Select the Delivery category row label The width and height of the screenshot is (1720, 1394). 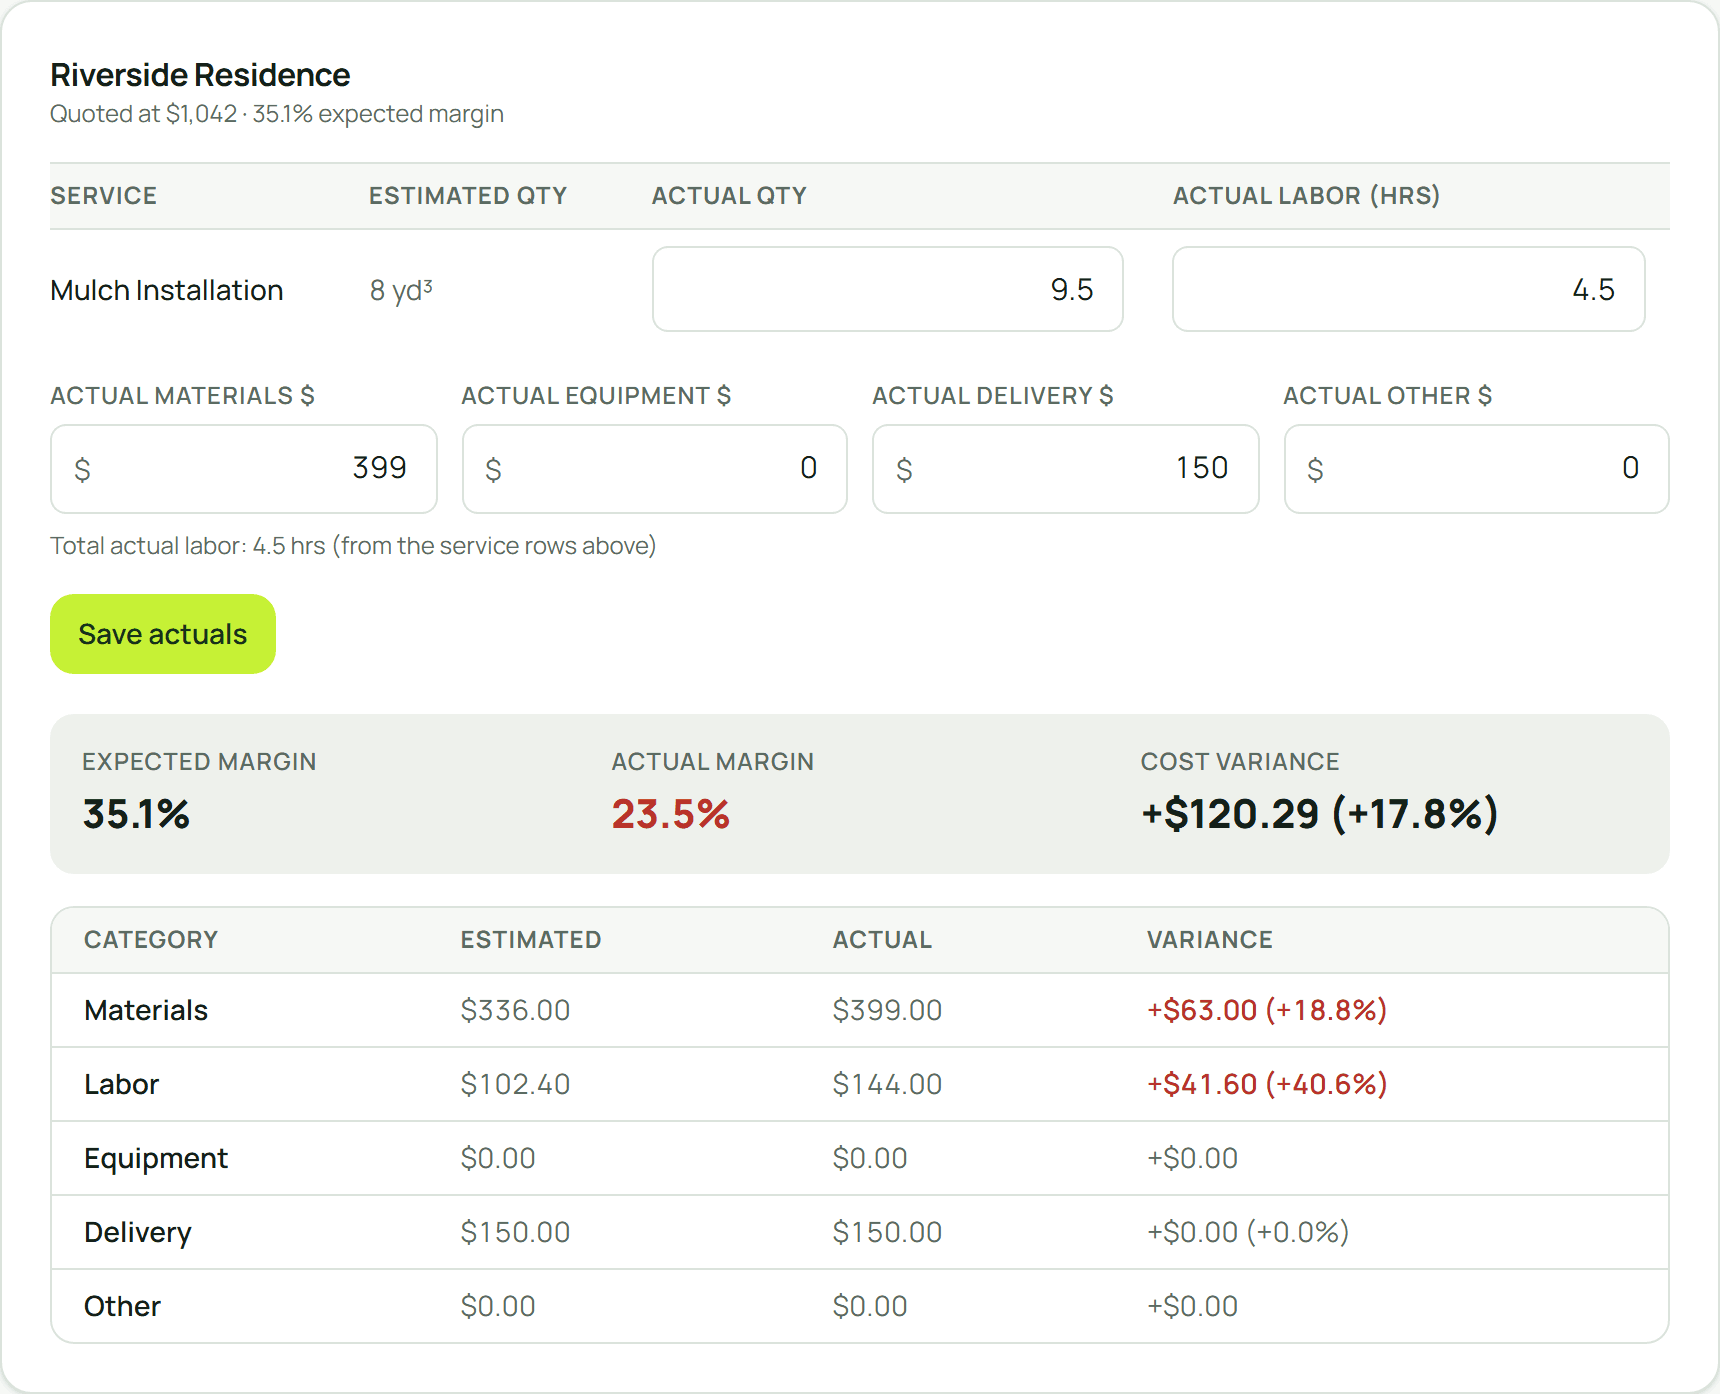click(137, 1232)
